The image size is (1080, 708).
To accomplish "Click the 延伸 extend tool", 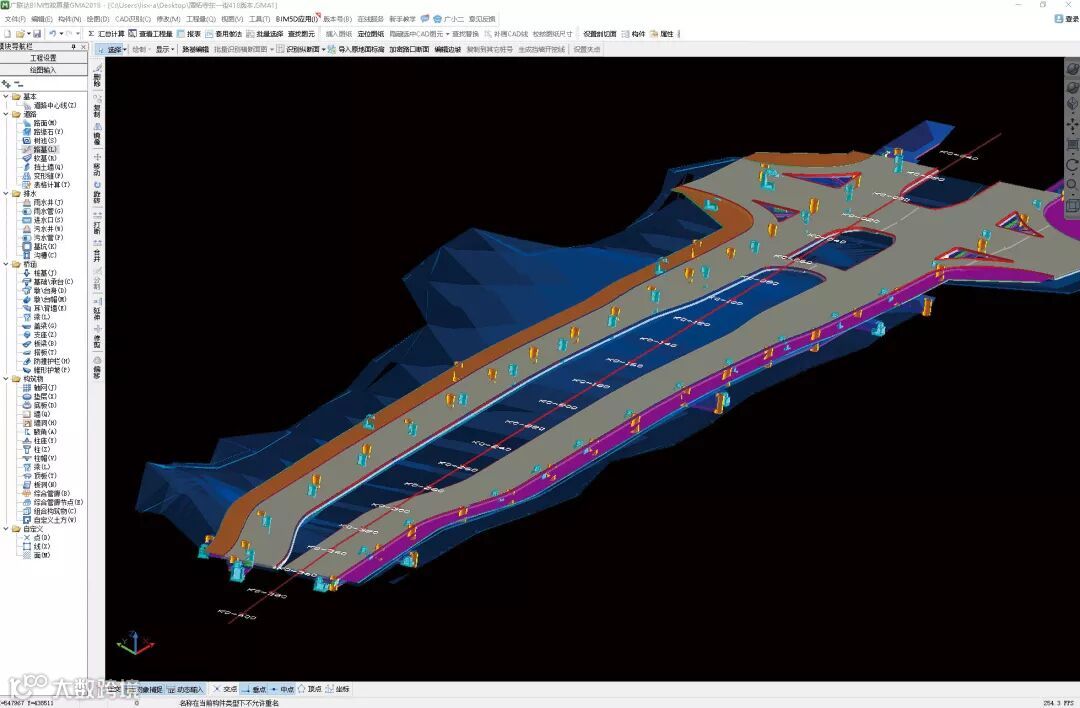I will point(97,309).
